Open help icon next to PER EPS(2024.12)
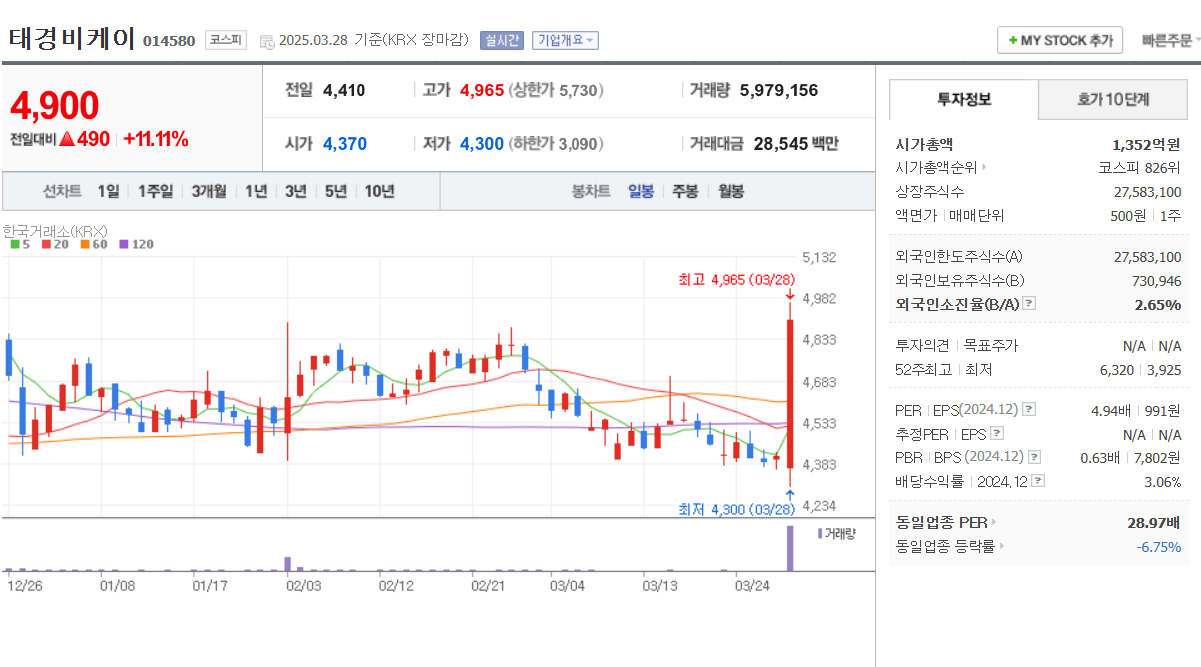1201x667 pixels. (x=1029, y=410)
